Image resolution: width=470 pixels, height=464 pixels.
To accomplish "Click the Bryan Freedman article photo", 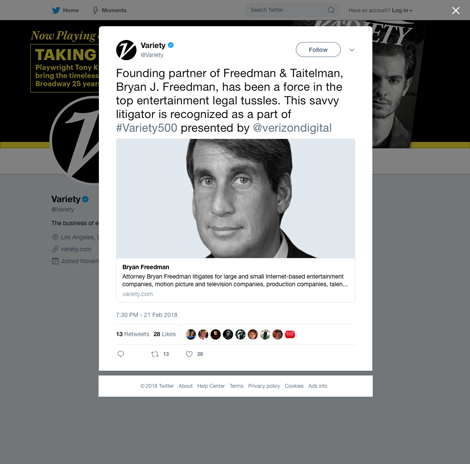I will 235,198.
